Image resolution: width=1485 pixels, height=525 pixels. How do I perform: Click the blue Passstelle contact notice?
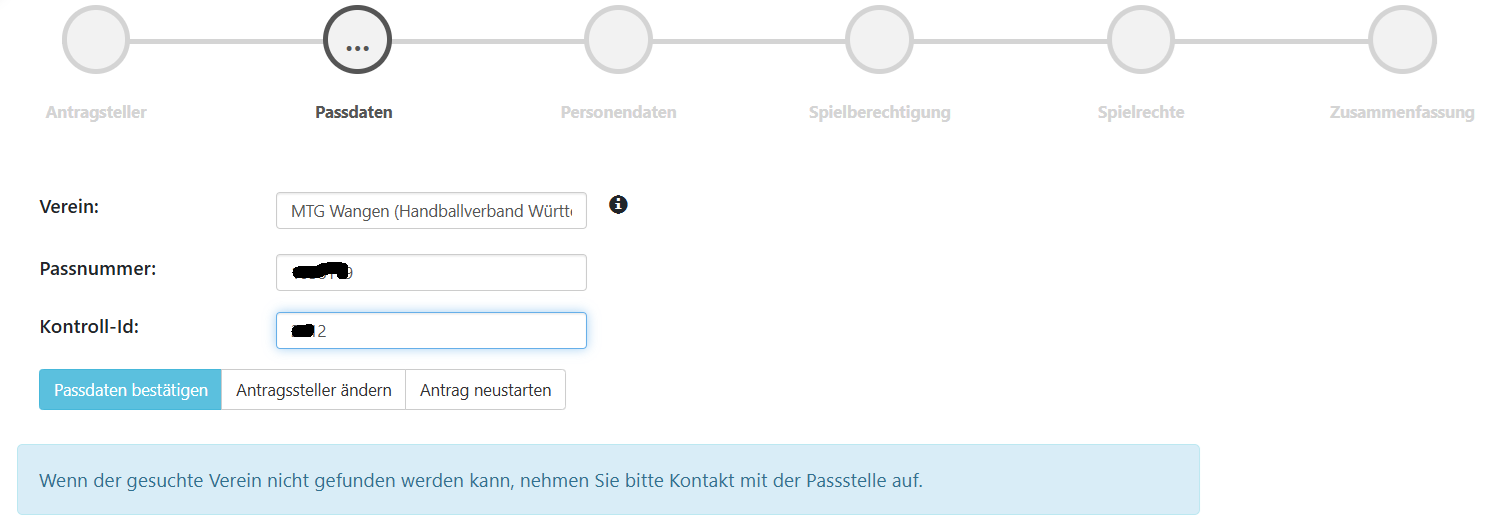[608, 480]
